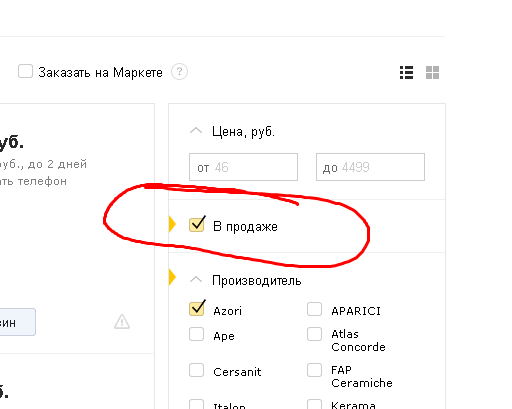The height and width of the screenshot is (409, 512).
Task: Select Ape manufacturer checkbox
Action: (x=196, y=334)
